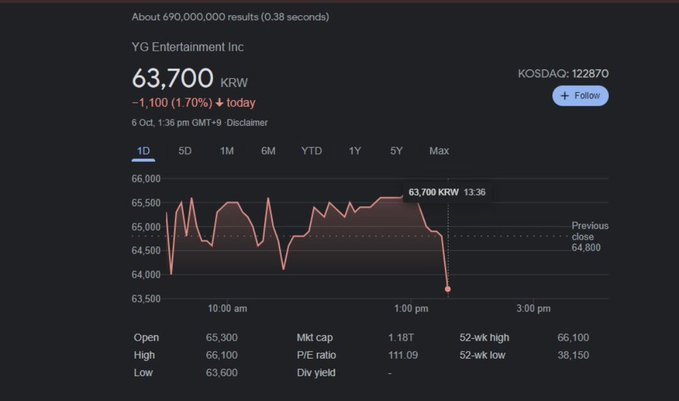Screen dimensions: 679x401
Task: Click the Previous close 64,800 label
Action: pos(590,237)
